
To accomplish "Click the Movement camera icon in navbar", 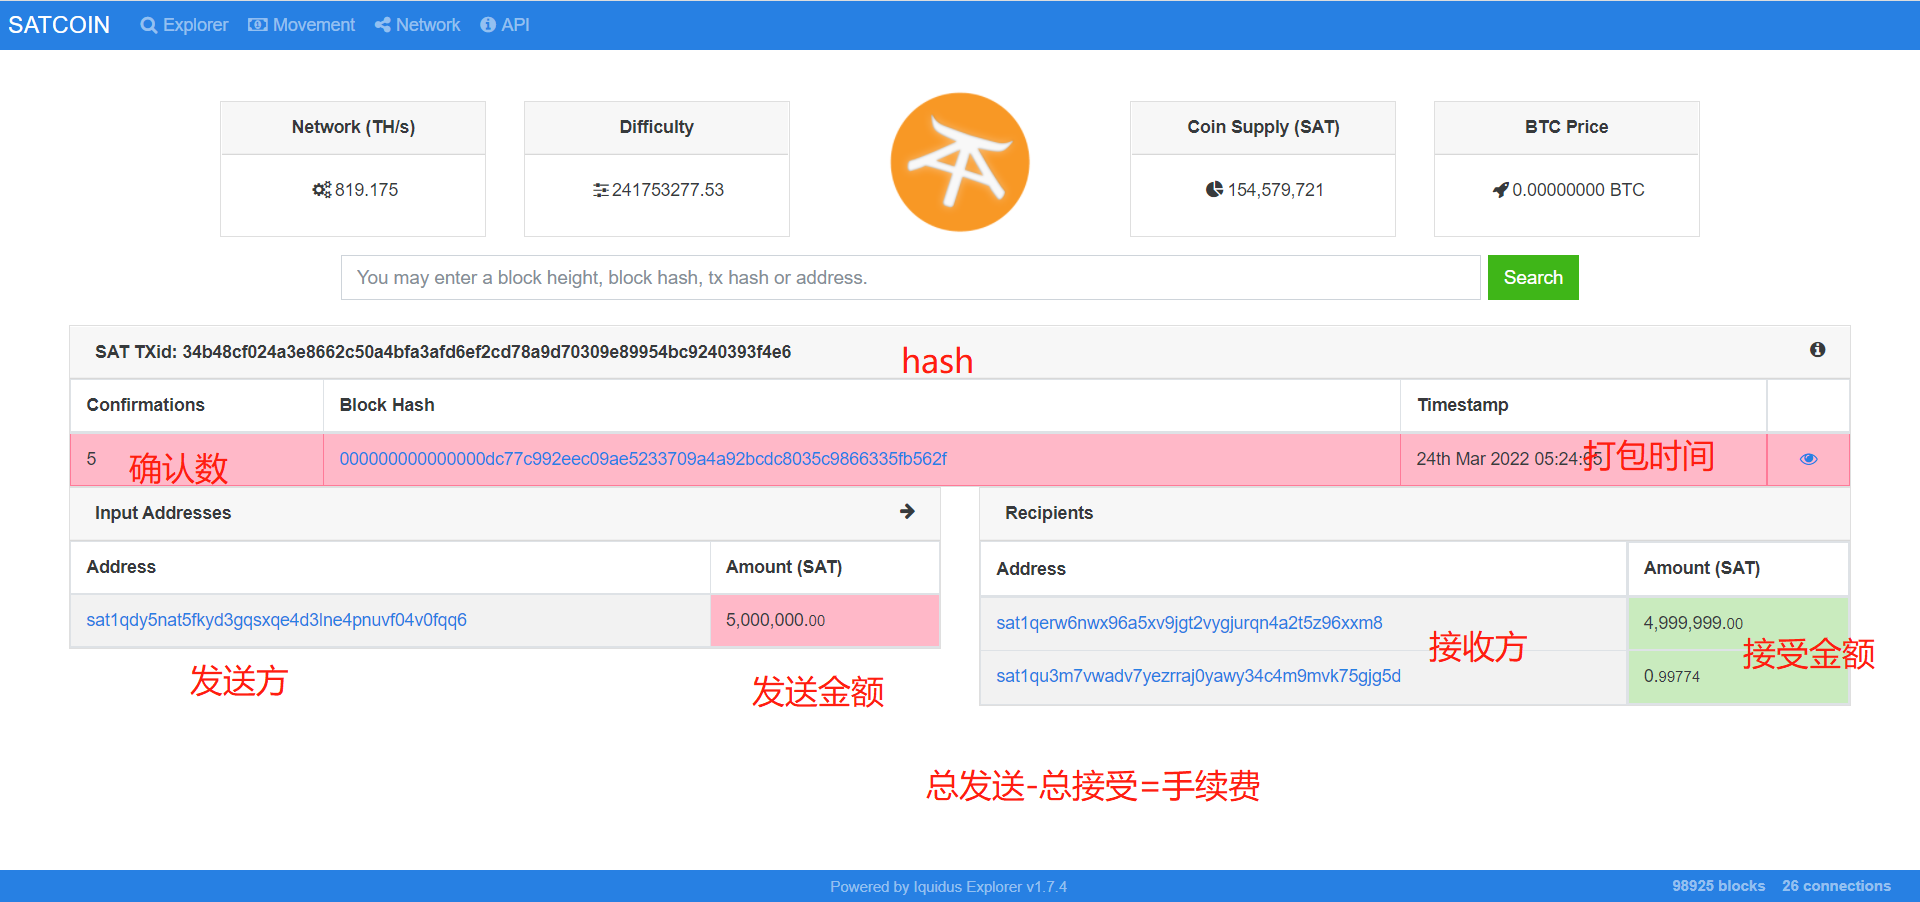I will tap(257, 24).
